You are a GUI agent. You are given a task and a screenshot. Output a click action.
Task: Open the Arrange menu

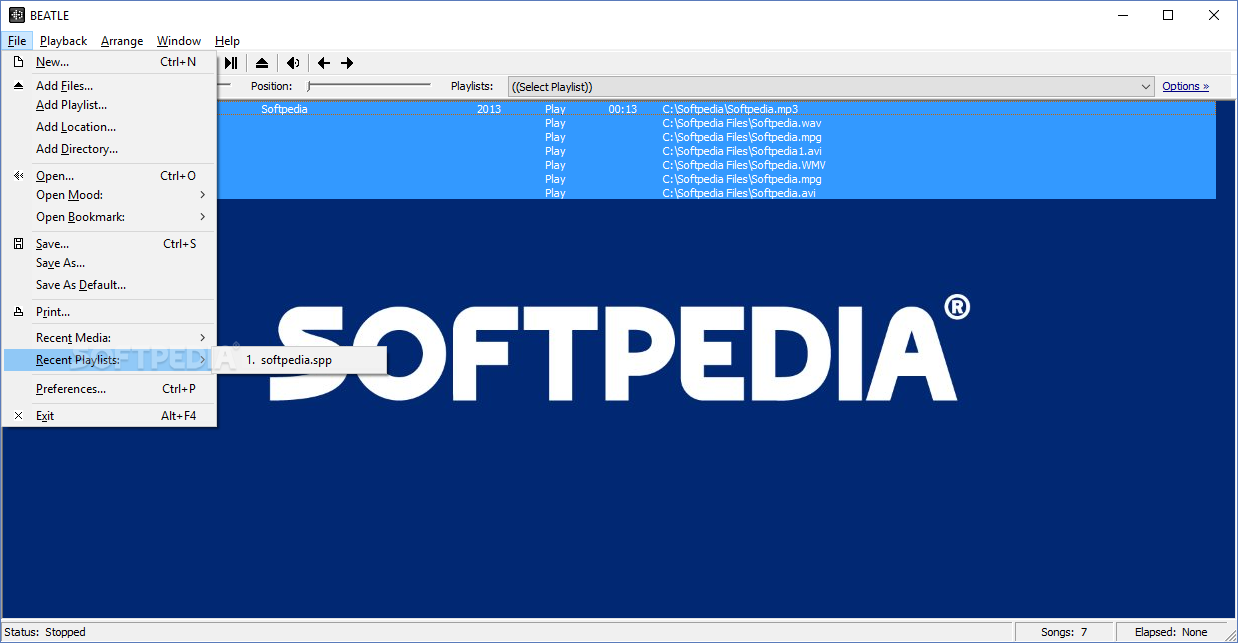(x=122, y=41)
